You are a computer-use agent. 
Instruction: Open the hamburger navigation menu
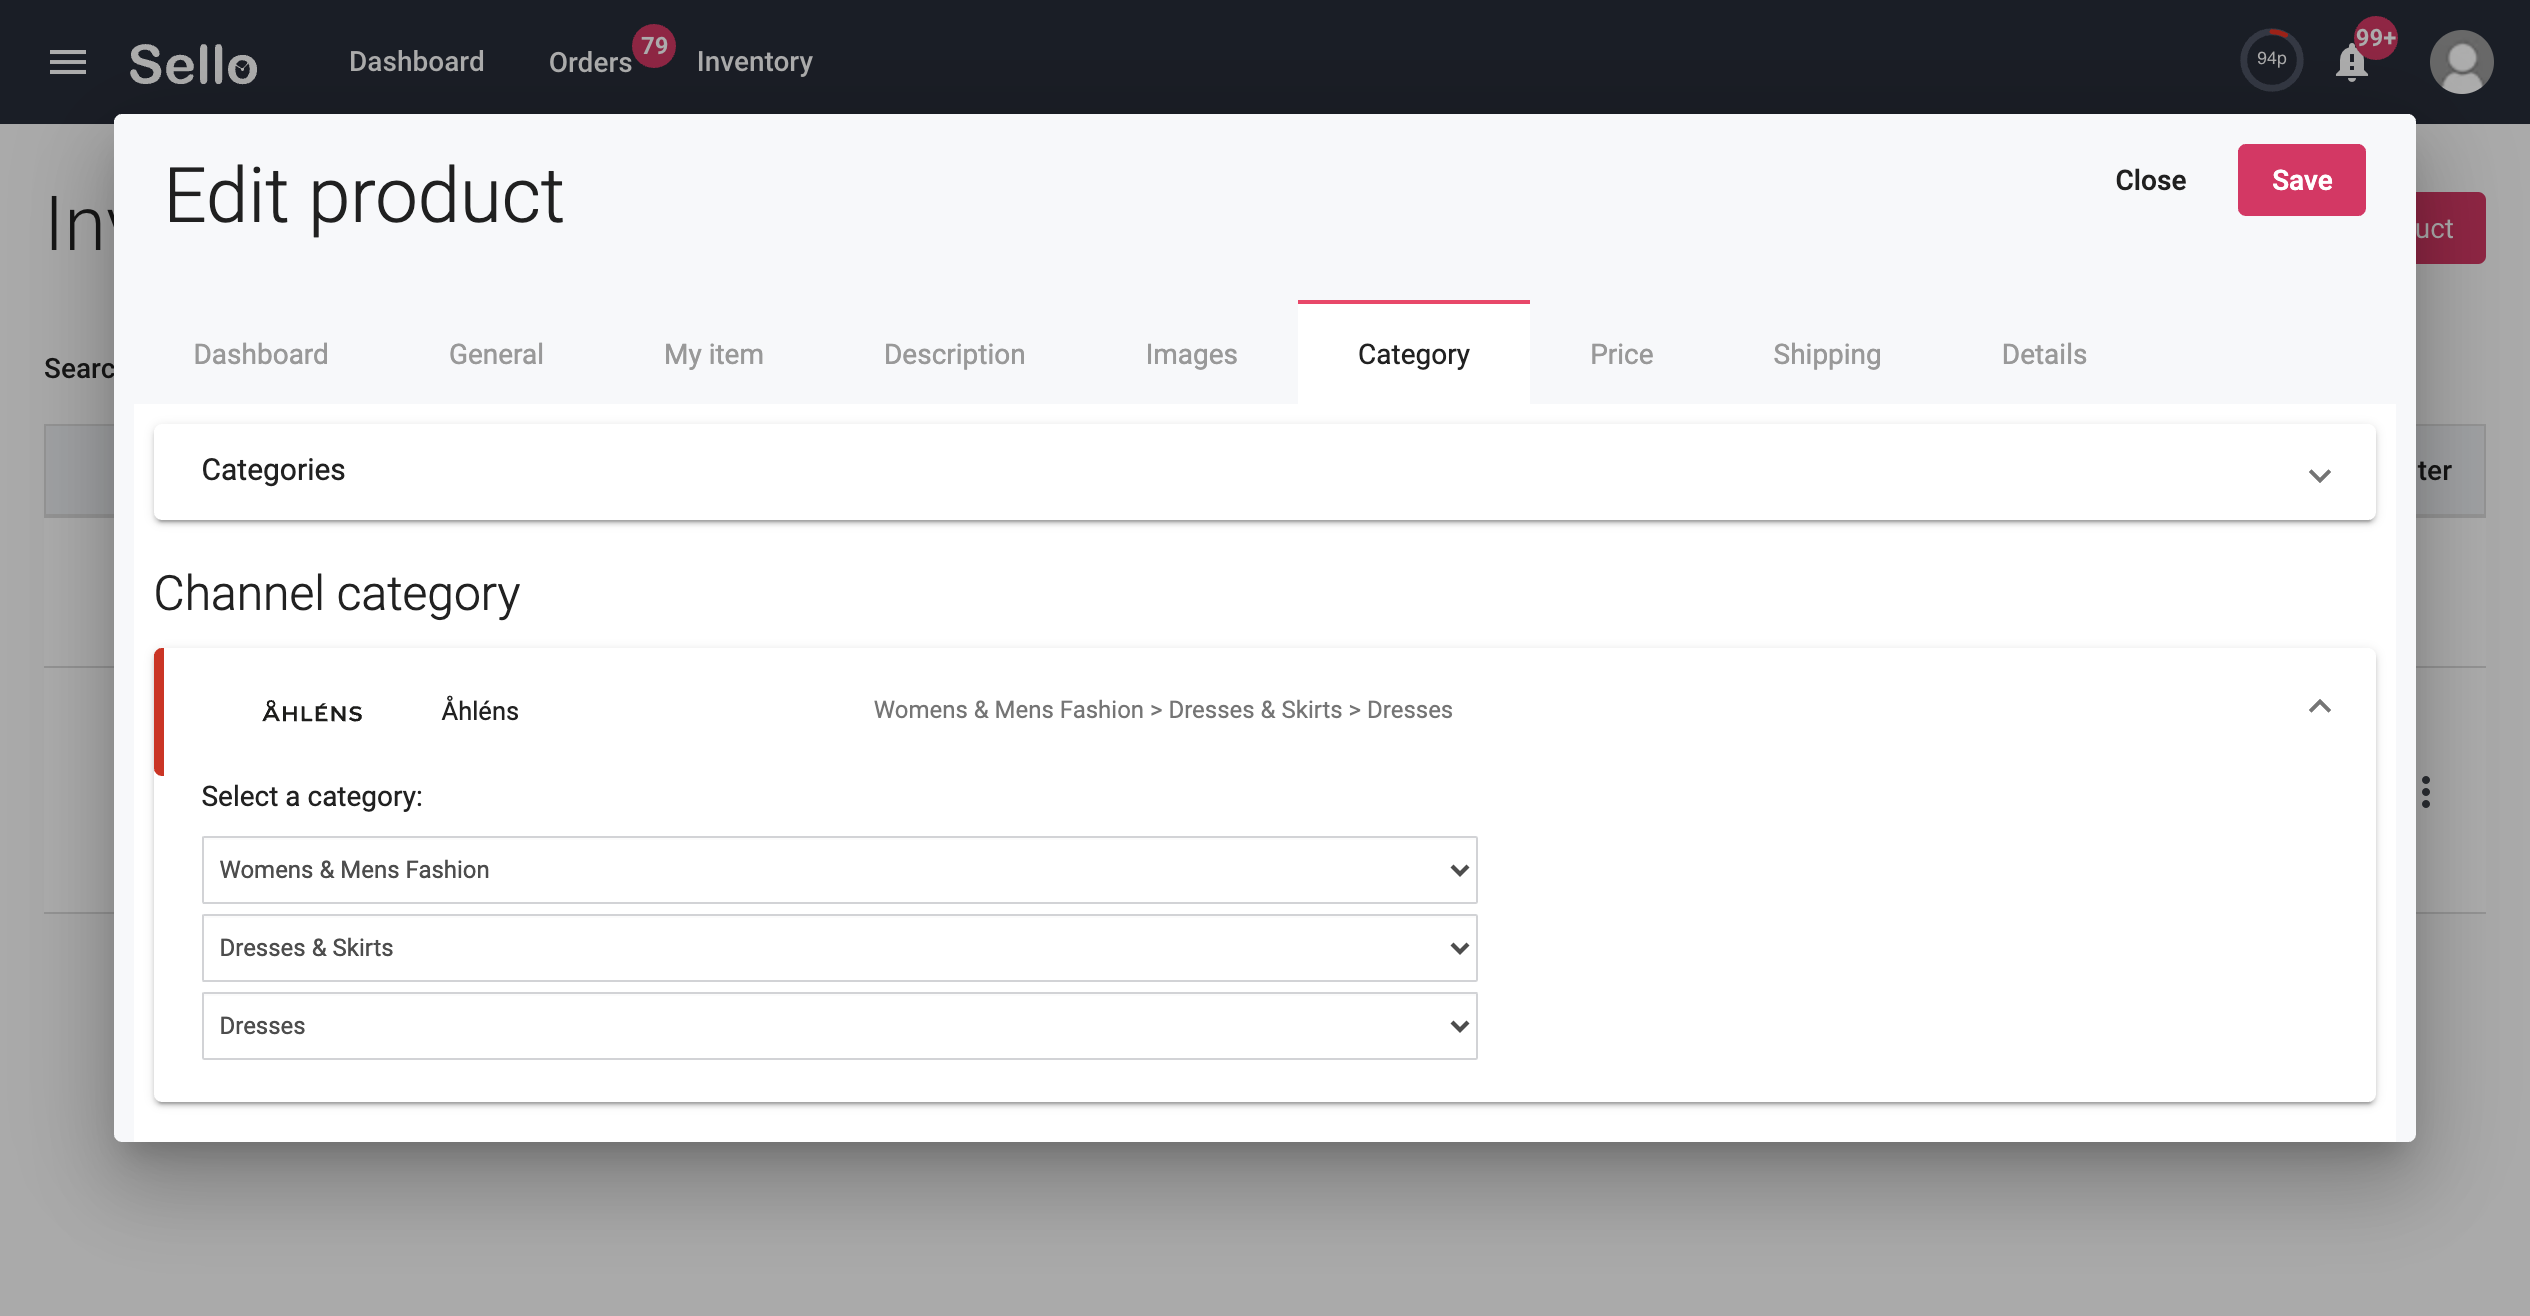point(68,62)
